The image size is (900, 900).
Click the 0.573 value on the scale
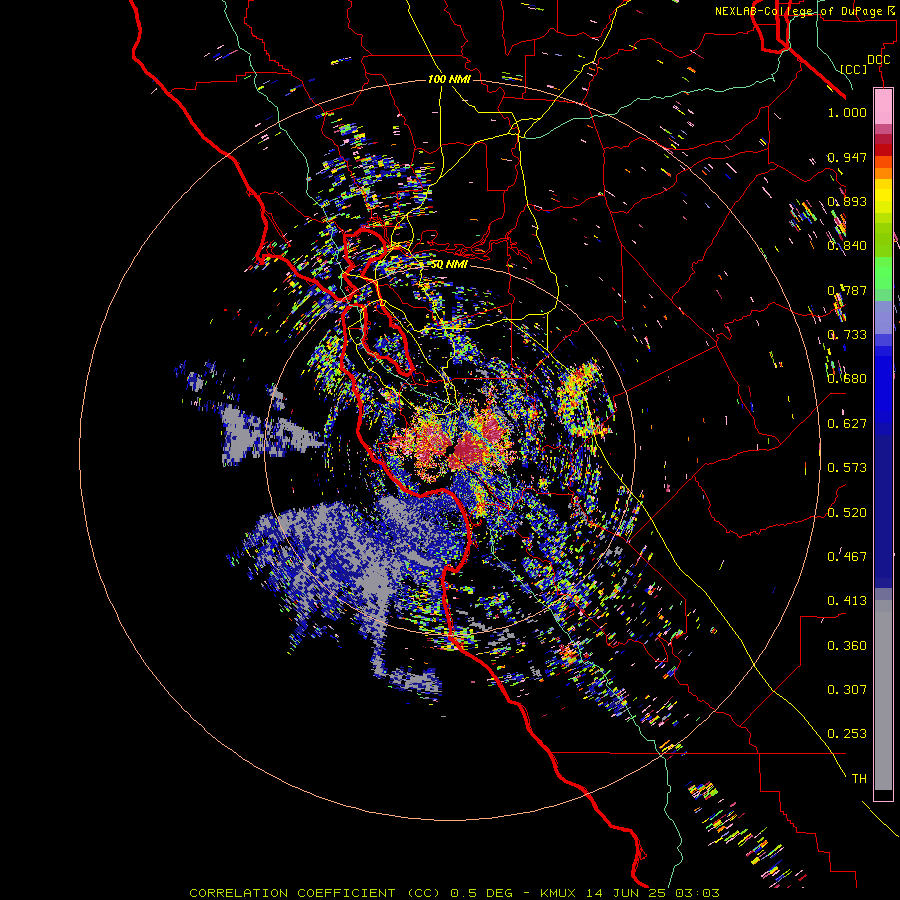click(x=847, y=468)
